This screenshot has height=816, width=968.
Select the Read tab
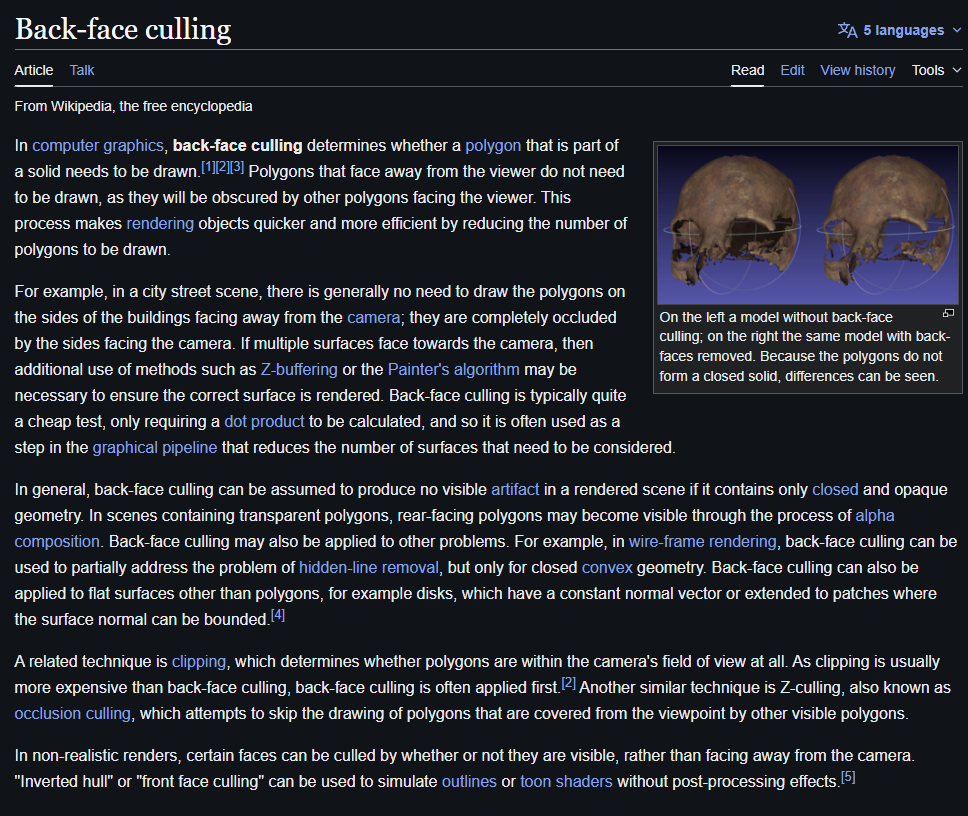tap(747, 70)
